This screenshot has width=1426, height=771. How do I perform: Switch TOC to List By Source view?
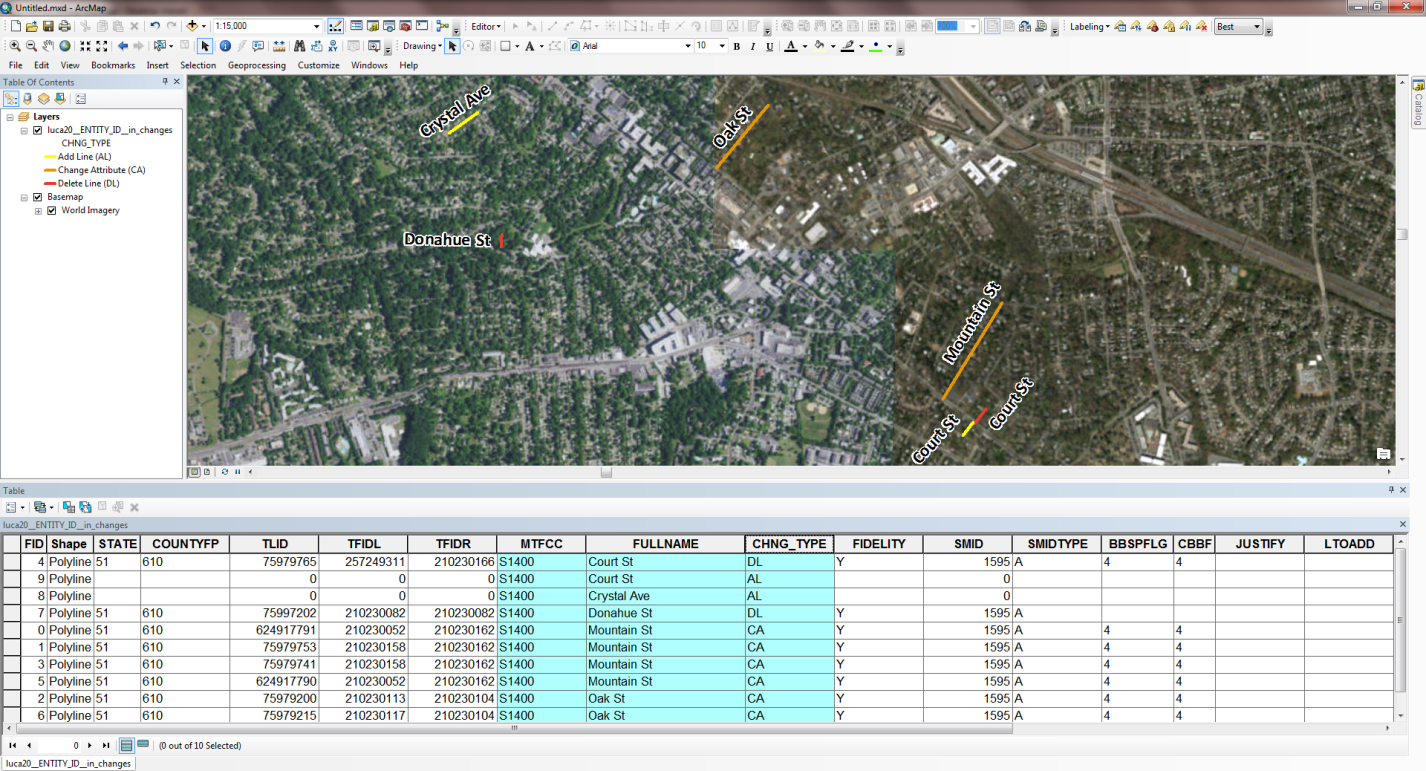(x=28, y=99)
